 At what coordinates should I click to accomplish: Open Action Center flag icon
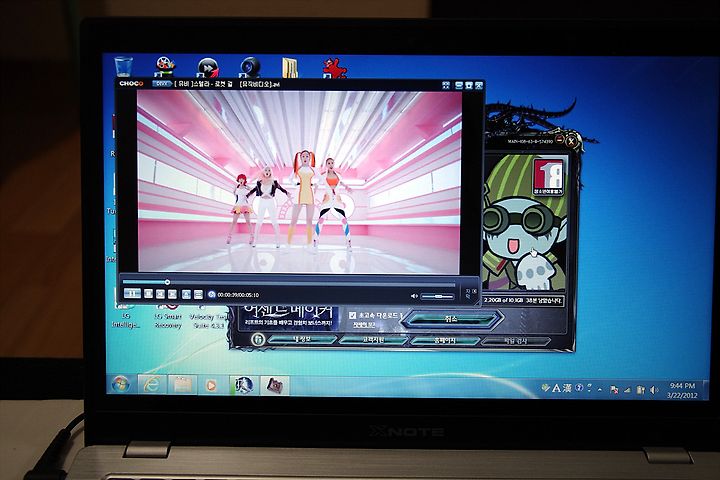click(x=614, y=390)
